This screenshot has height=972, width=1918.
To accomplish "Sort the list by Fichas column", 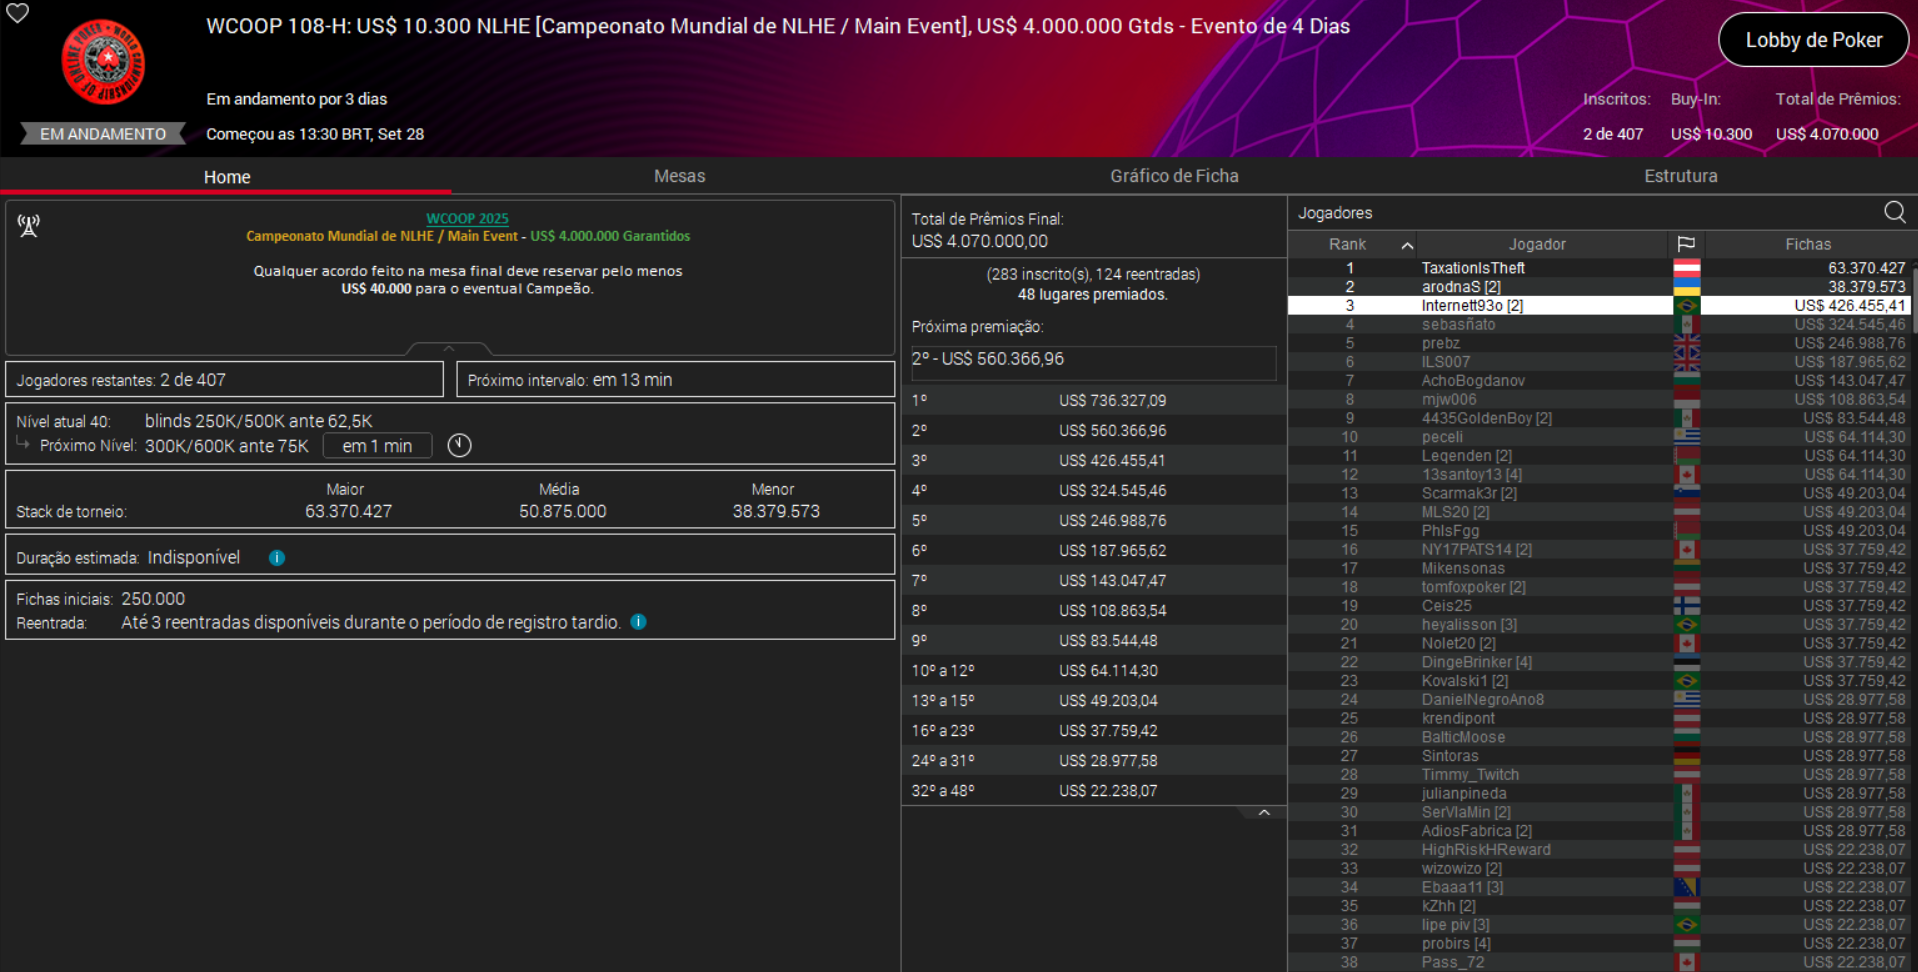I will point(1808,244).
